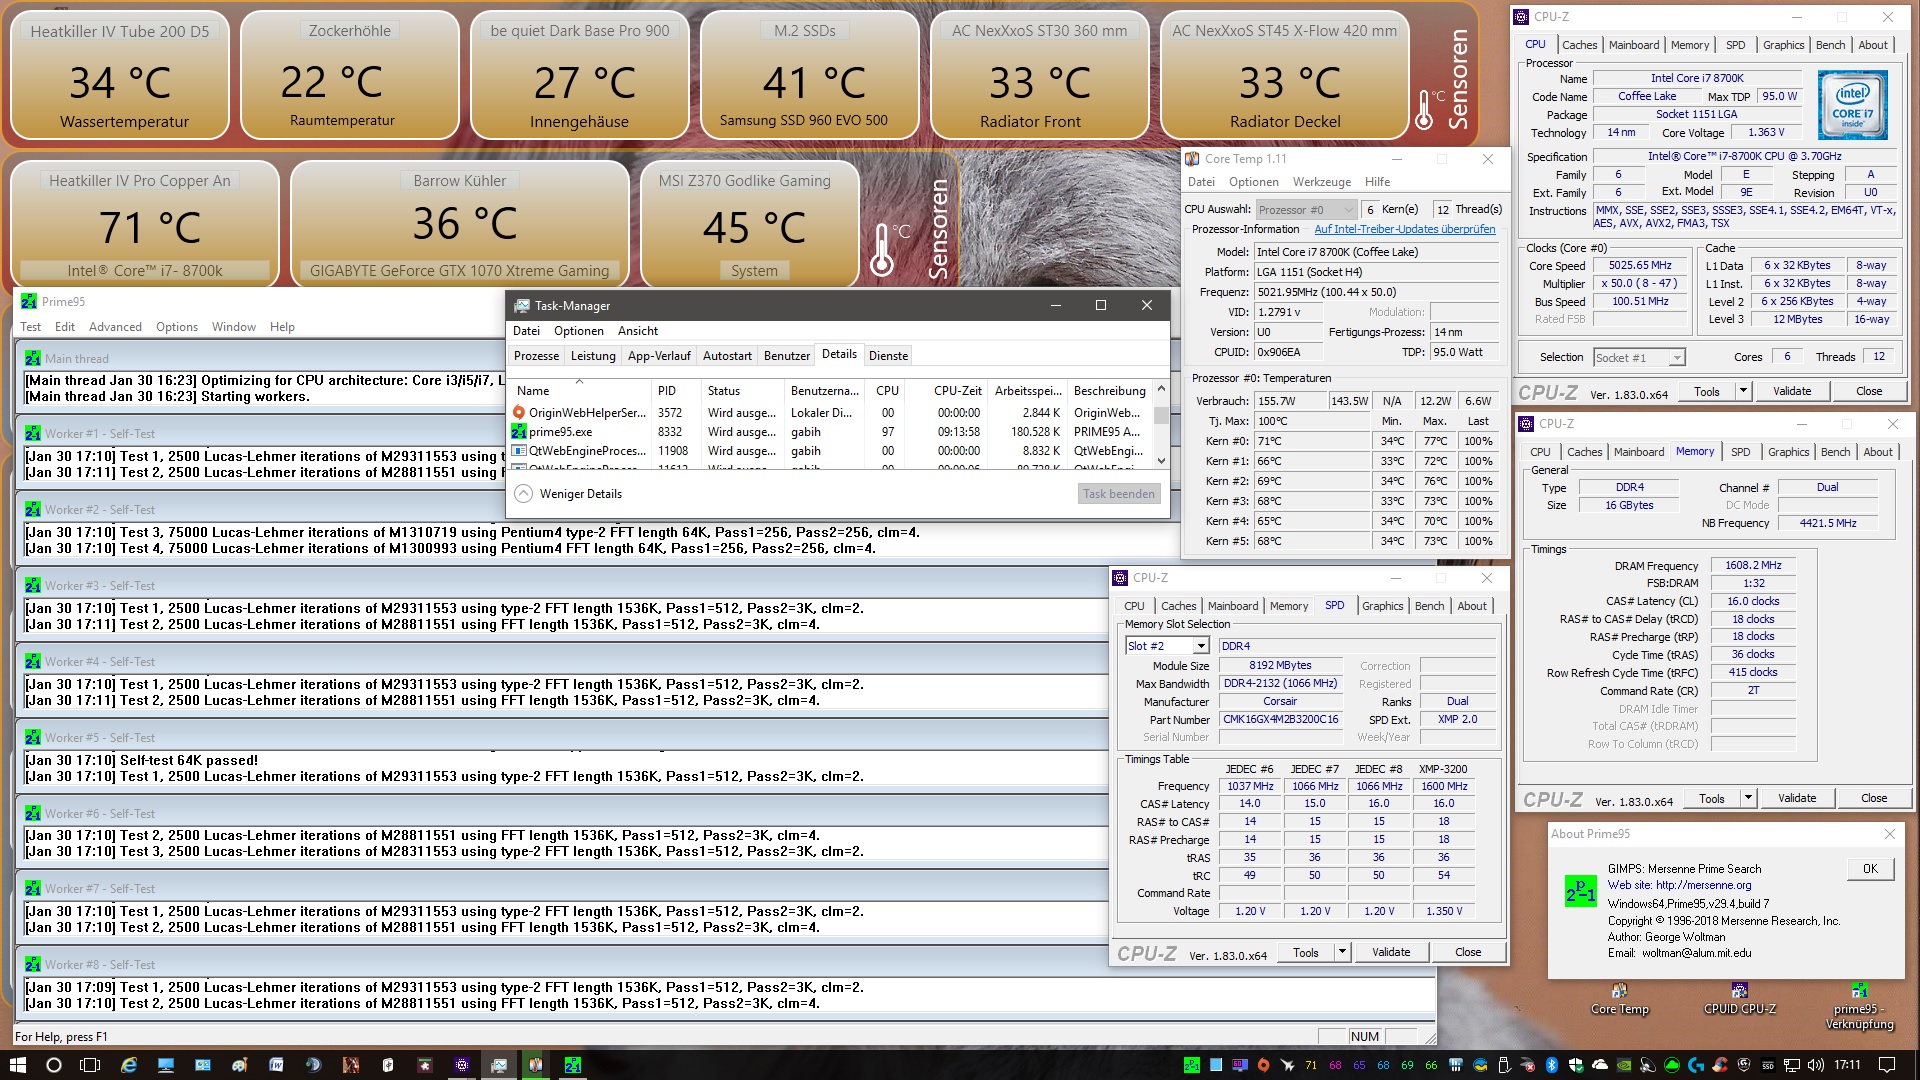Open Intel-Treiber-Updates überprüfen link
The height and width of the screenshot is (1080, 1920).
(x=1404, y=229)
